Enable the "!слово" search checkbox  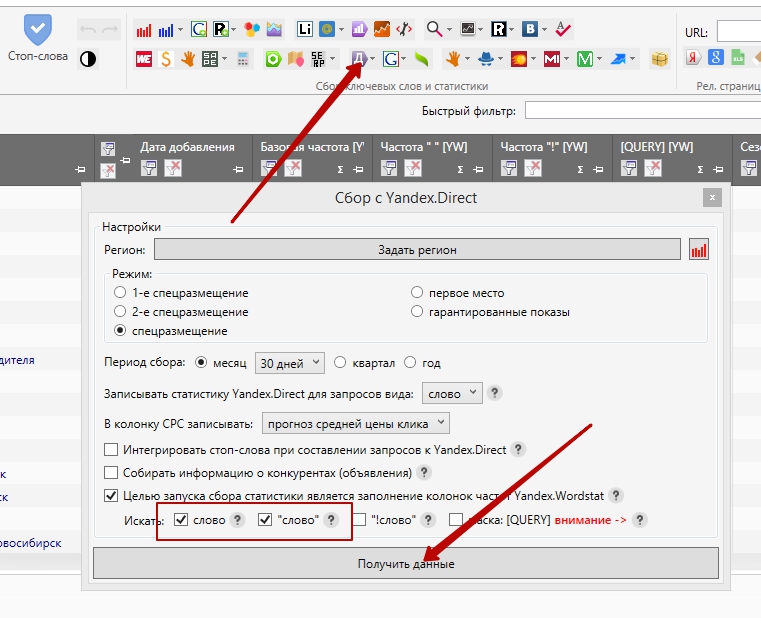point(359,520)
